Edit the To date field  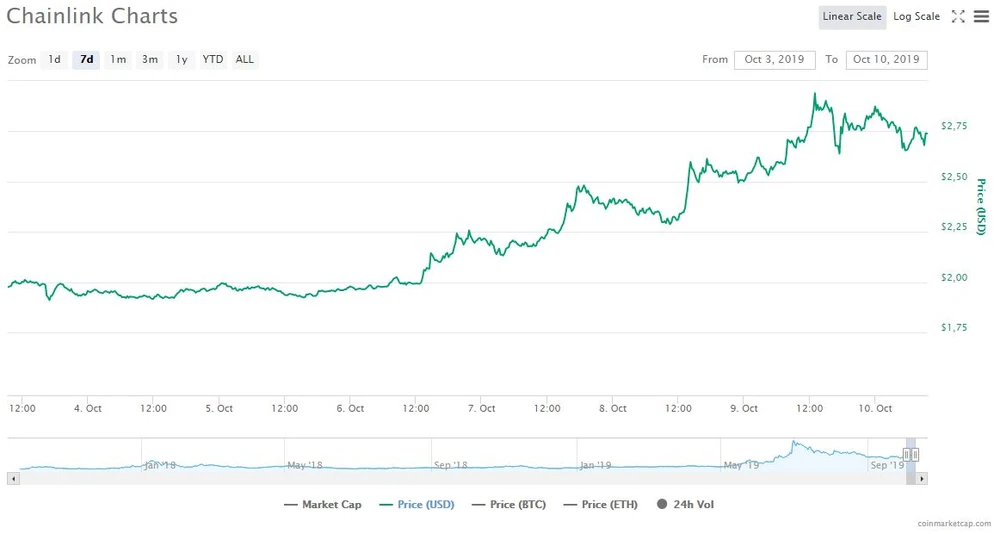pyautogui.click(x=886, y=60)
